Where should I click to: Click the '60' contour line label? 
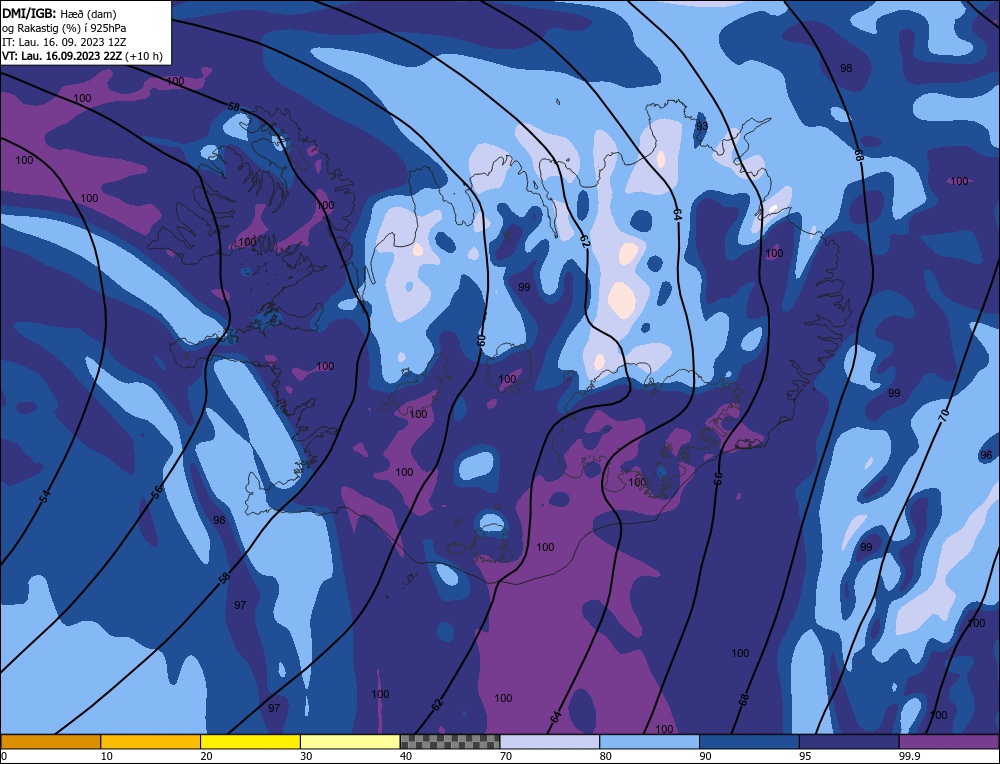(x=482, y=340)
